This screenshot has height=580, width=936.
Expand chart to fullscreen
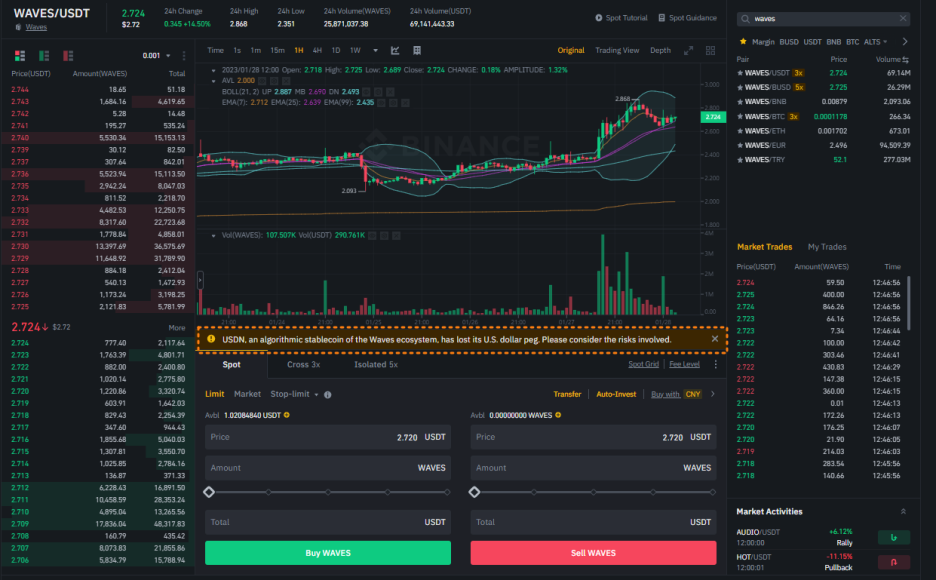point(688,51)
